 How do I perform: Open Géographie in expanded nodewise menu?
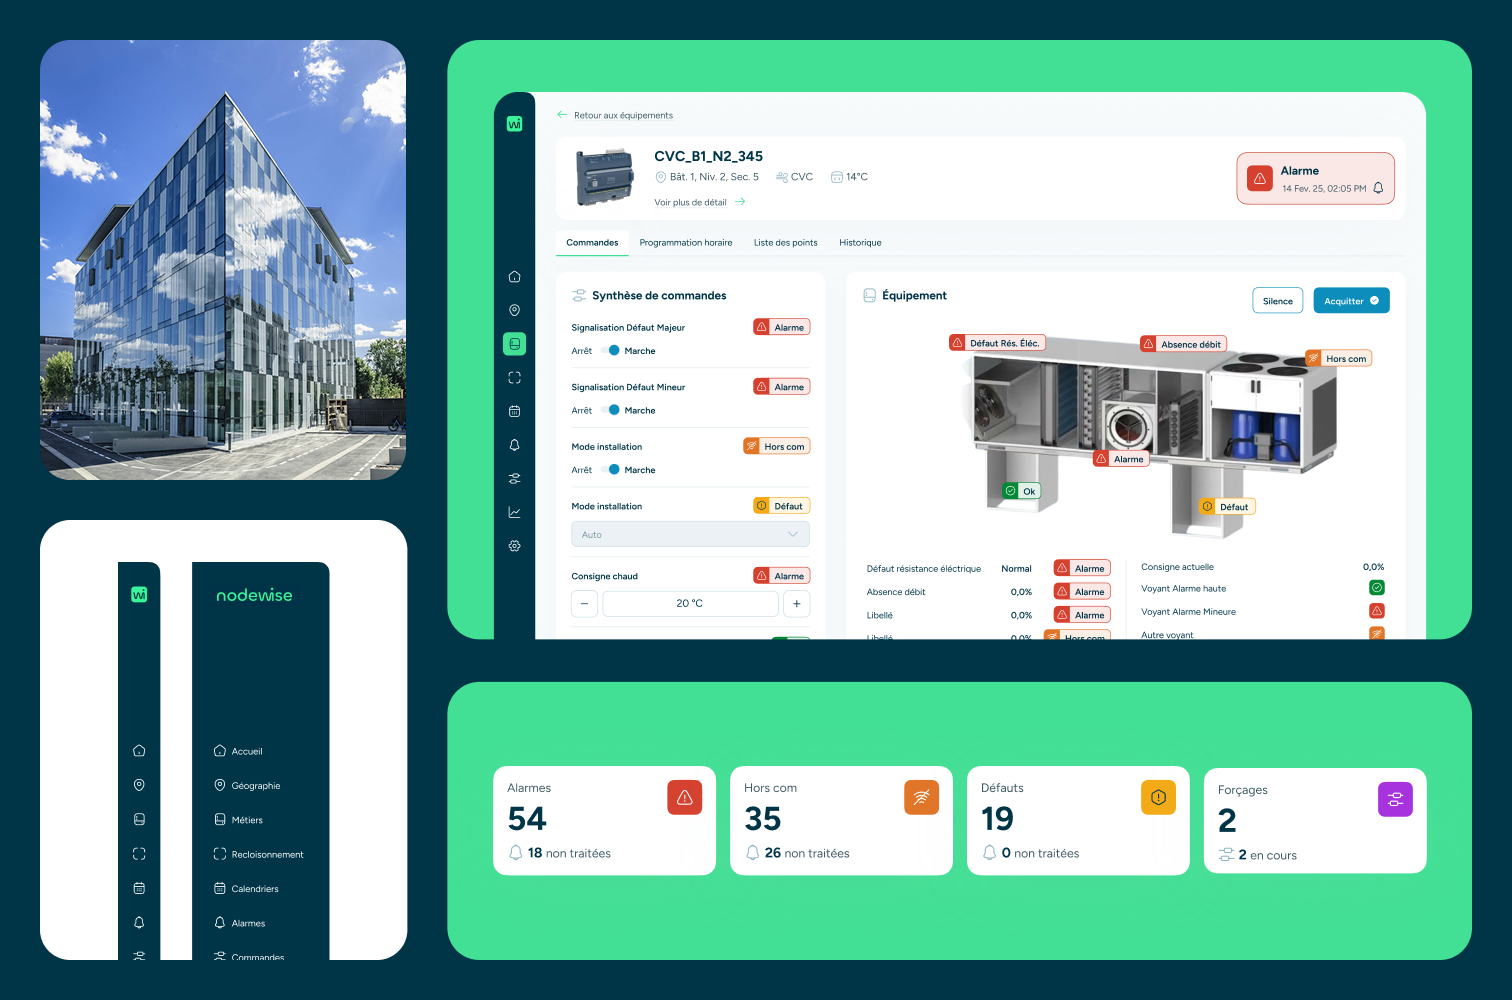coord(247,786)
